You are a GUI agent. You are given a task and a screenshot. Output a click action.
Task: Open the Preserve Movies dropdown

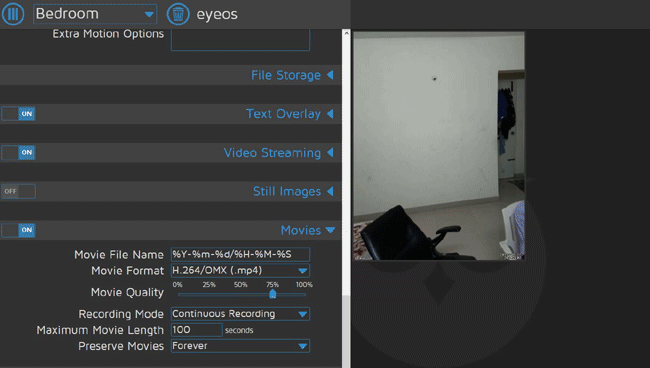pyautogui.click(x=240, y=346)
